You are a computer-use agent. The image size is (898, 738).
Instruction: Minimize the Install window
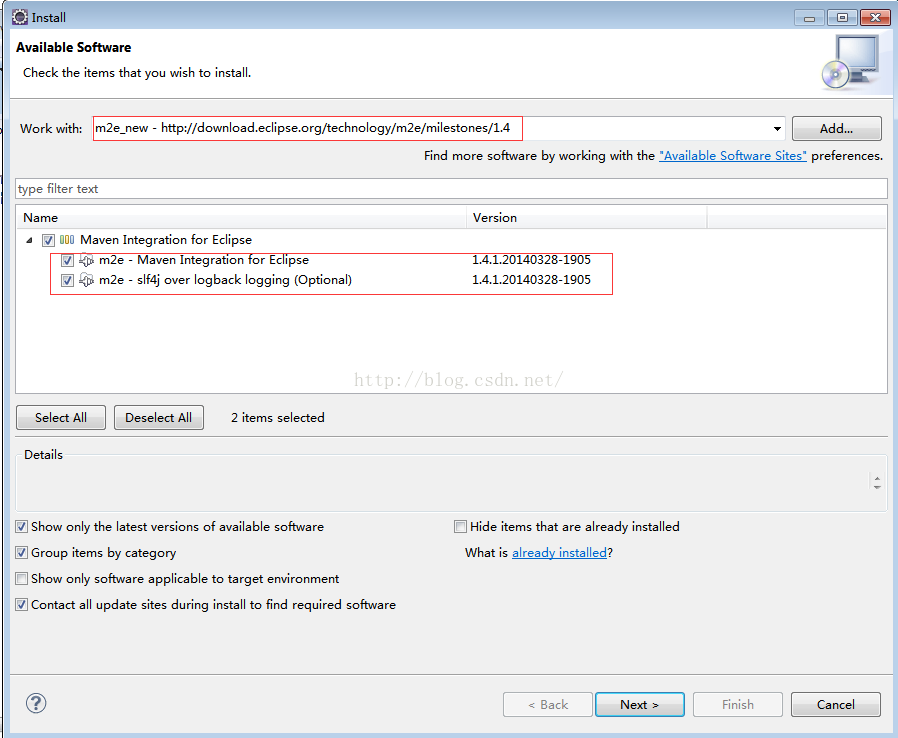pos(809,18)
